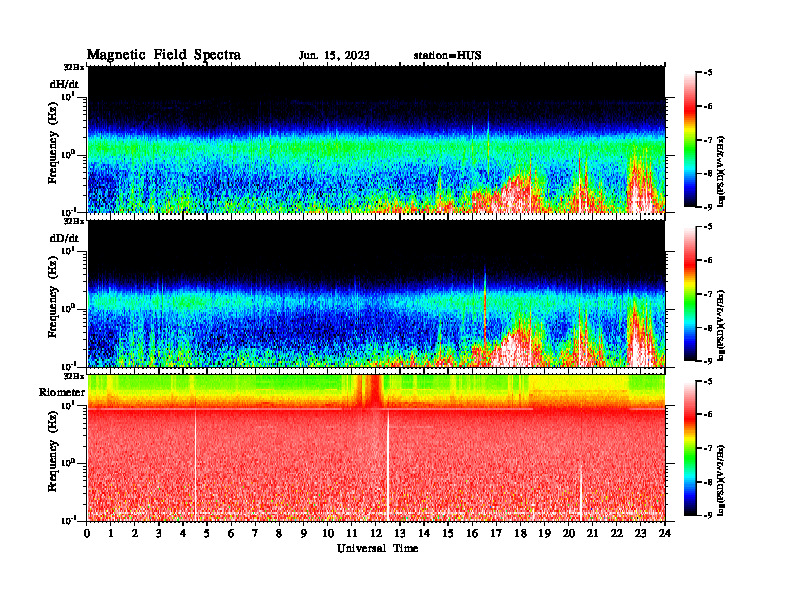Image resolution: width=792 pixels, height=612 pixels.
Task: Click the Riometer colorbar log(PSD) unit label
Action: [x=722, y=480]
